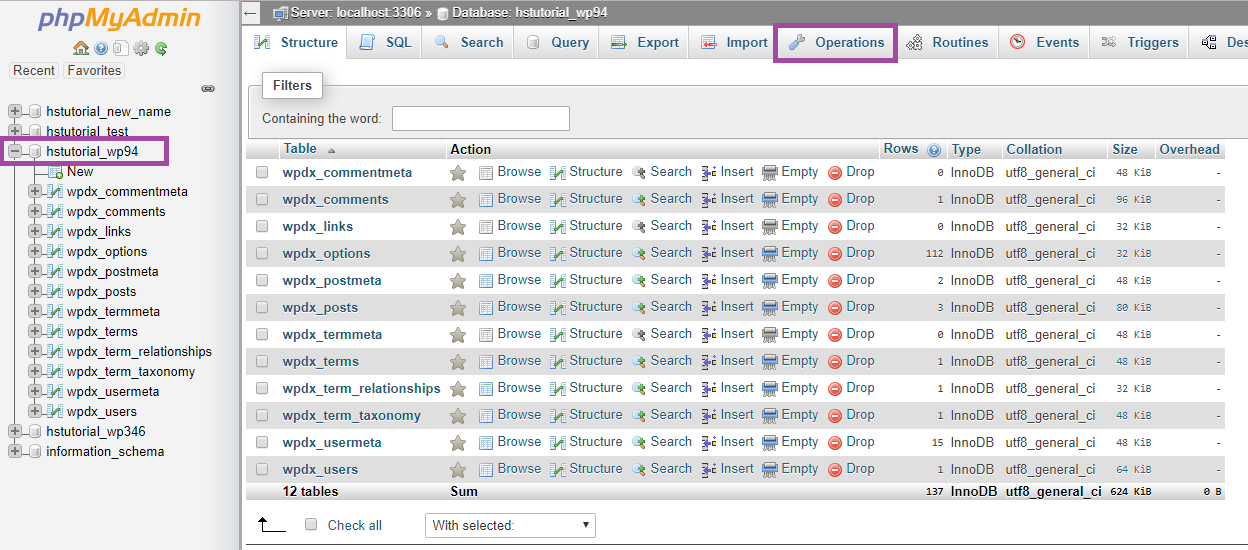Click green reload navigation panel icon
Screen dimensions: 1248x550
160,48
